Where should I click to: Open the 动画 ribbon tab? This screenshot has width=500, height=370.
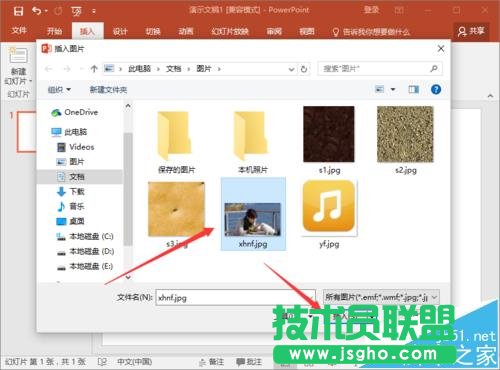coord(186,31)
